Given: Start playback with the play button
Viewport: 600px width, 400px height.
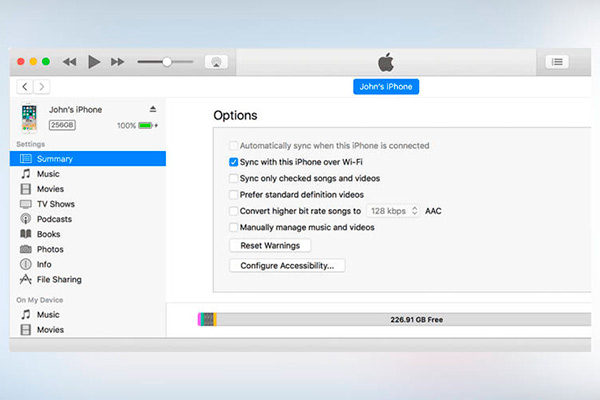Looking at the screenshot, I should pyautogui.click(x=94, y=62).
